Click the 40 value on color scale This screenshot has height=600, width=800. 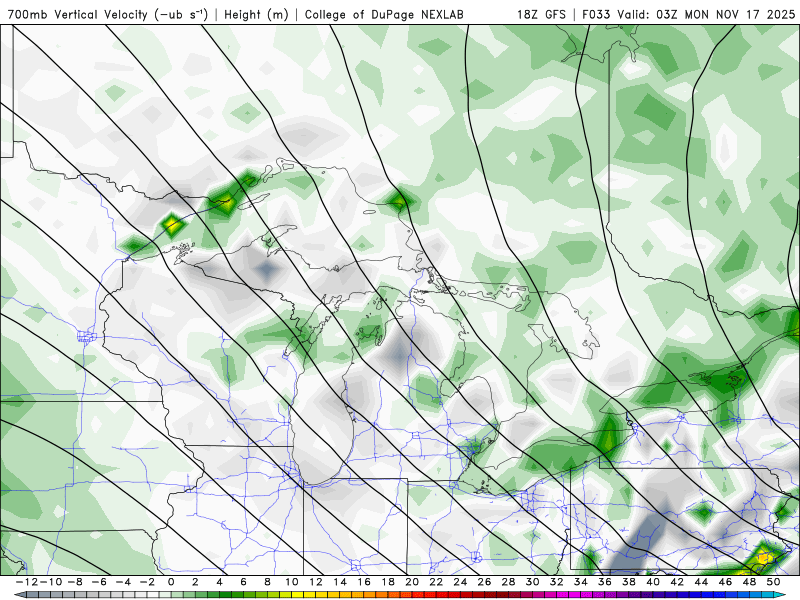pos(653,582)
